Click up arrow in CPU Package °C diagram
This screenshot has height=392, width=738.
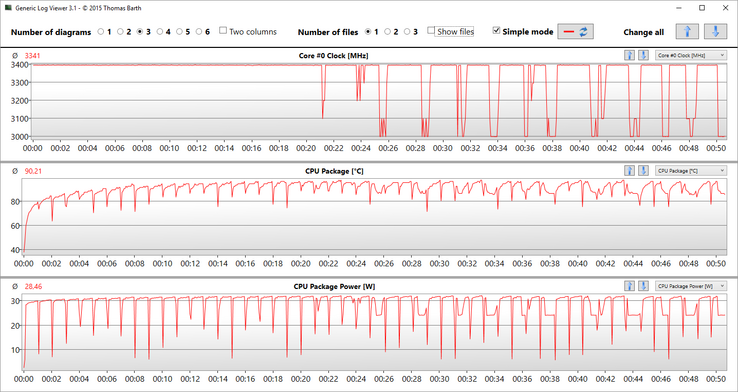click(x=629, y=170)
